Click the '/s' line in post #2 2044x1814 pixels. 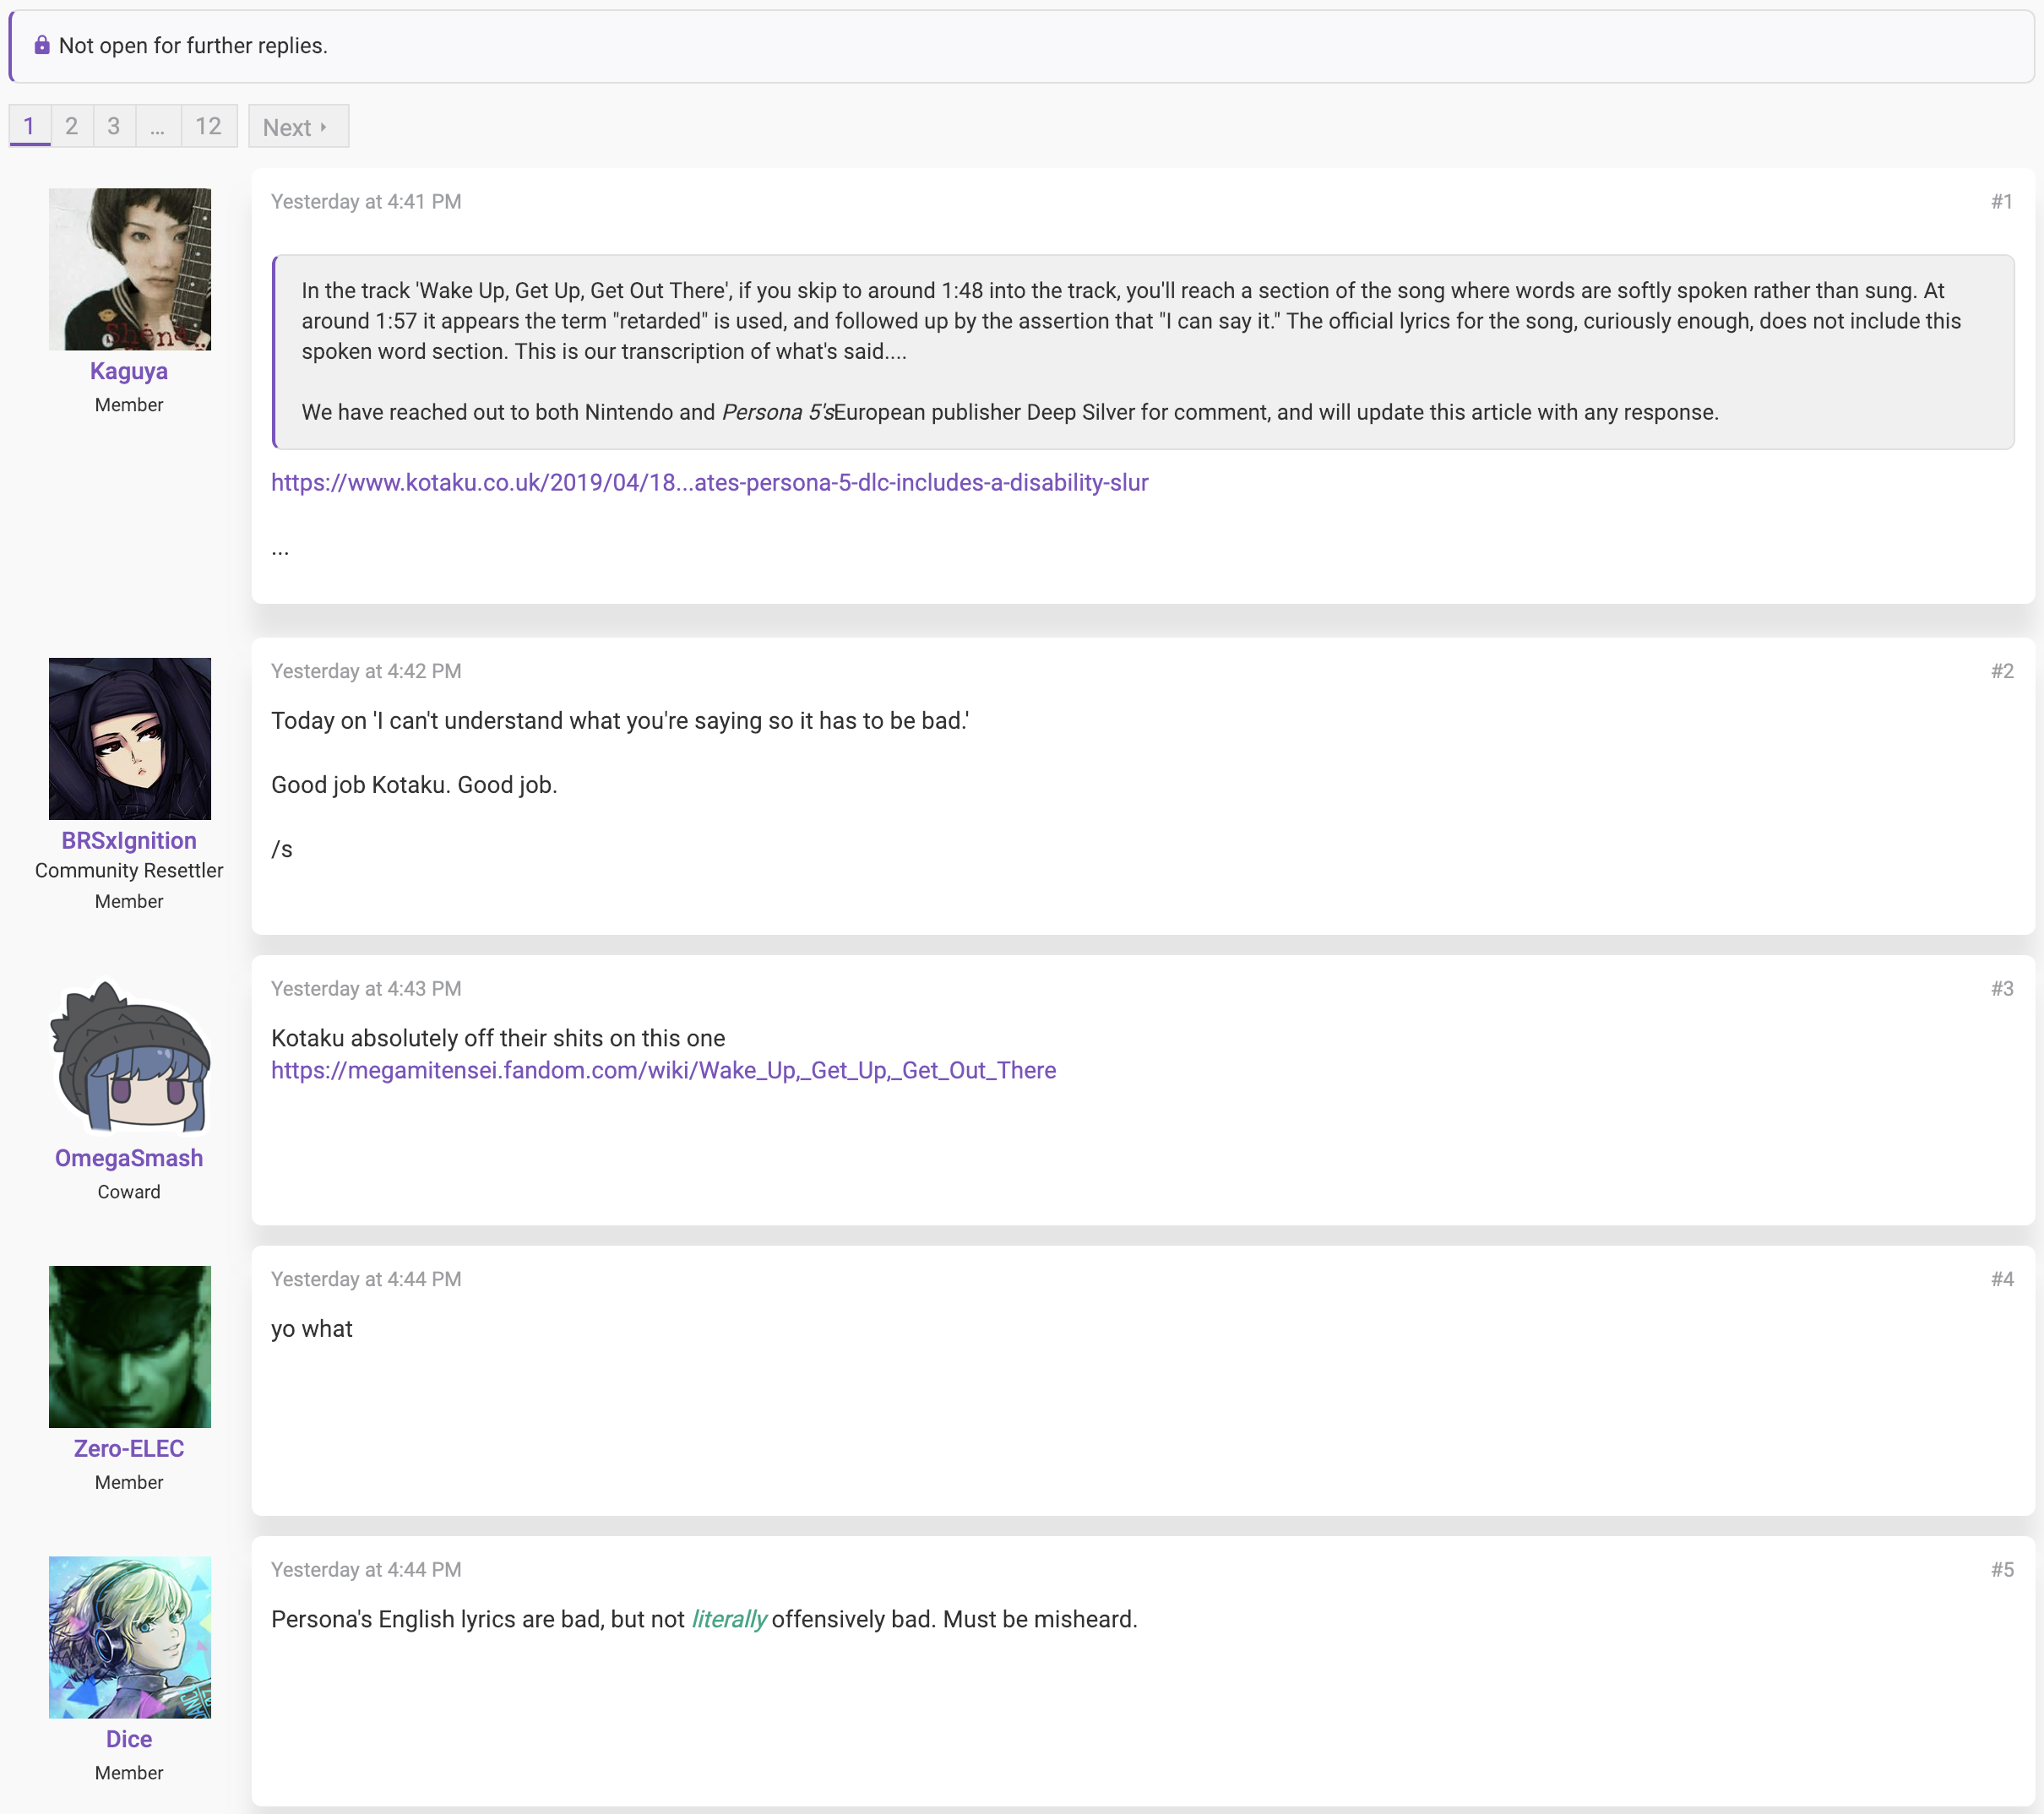point(282,850)
